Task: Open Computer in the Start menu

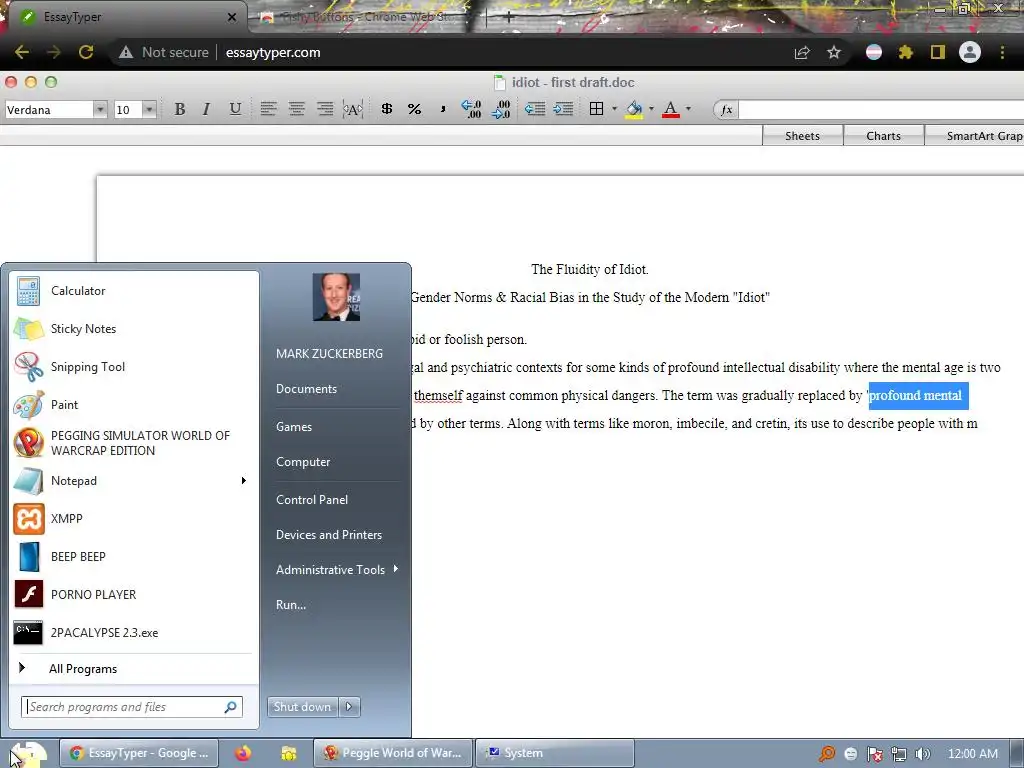Action: [303, 462]
